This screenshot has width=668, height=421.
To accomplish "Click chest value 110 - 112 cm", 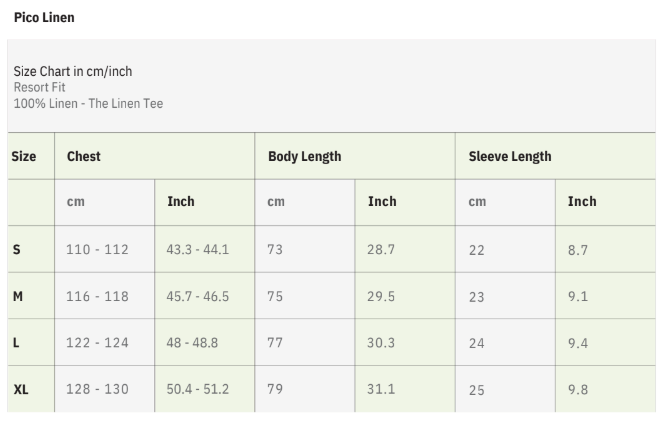I will pyautogui.click(x=97, y=249).
